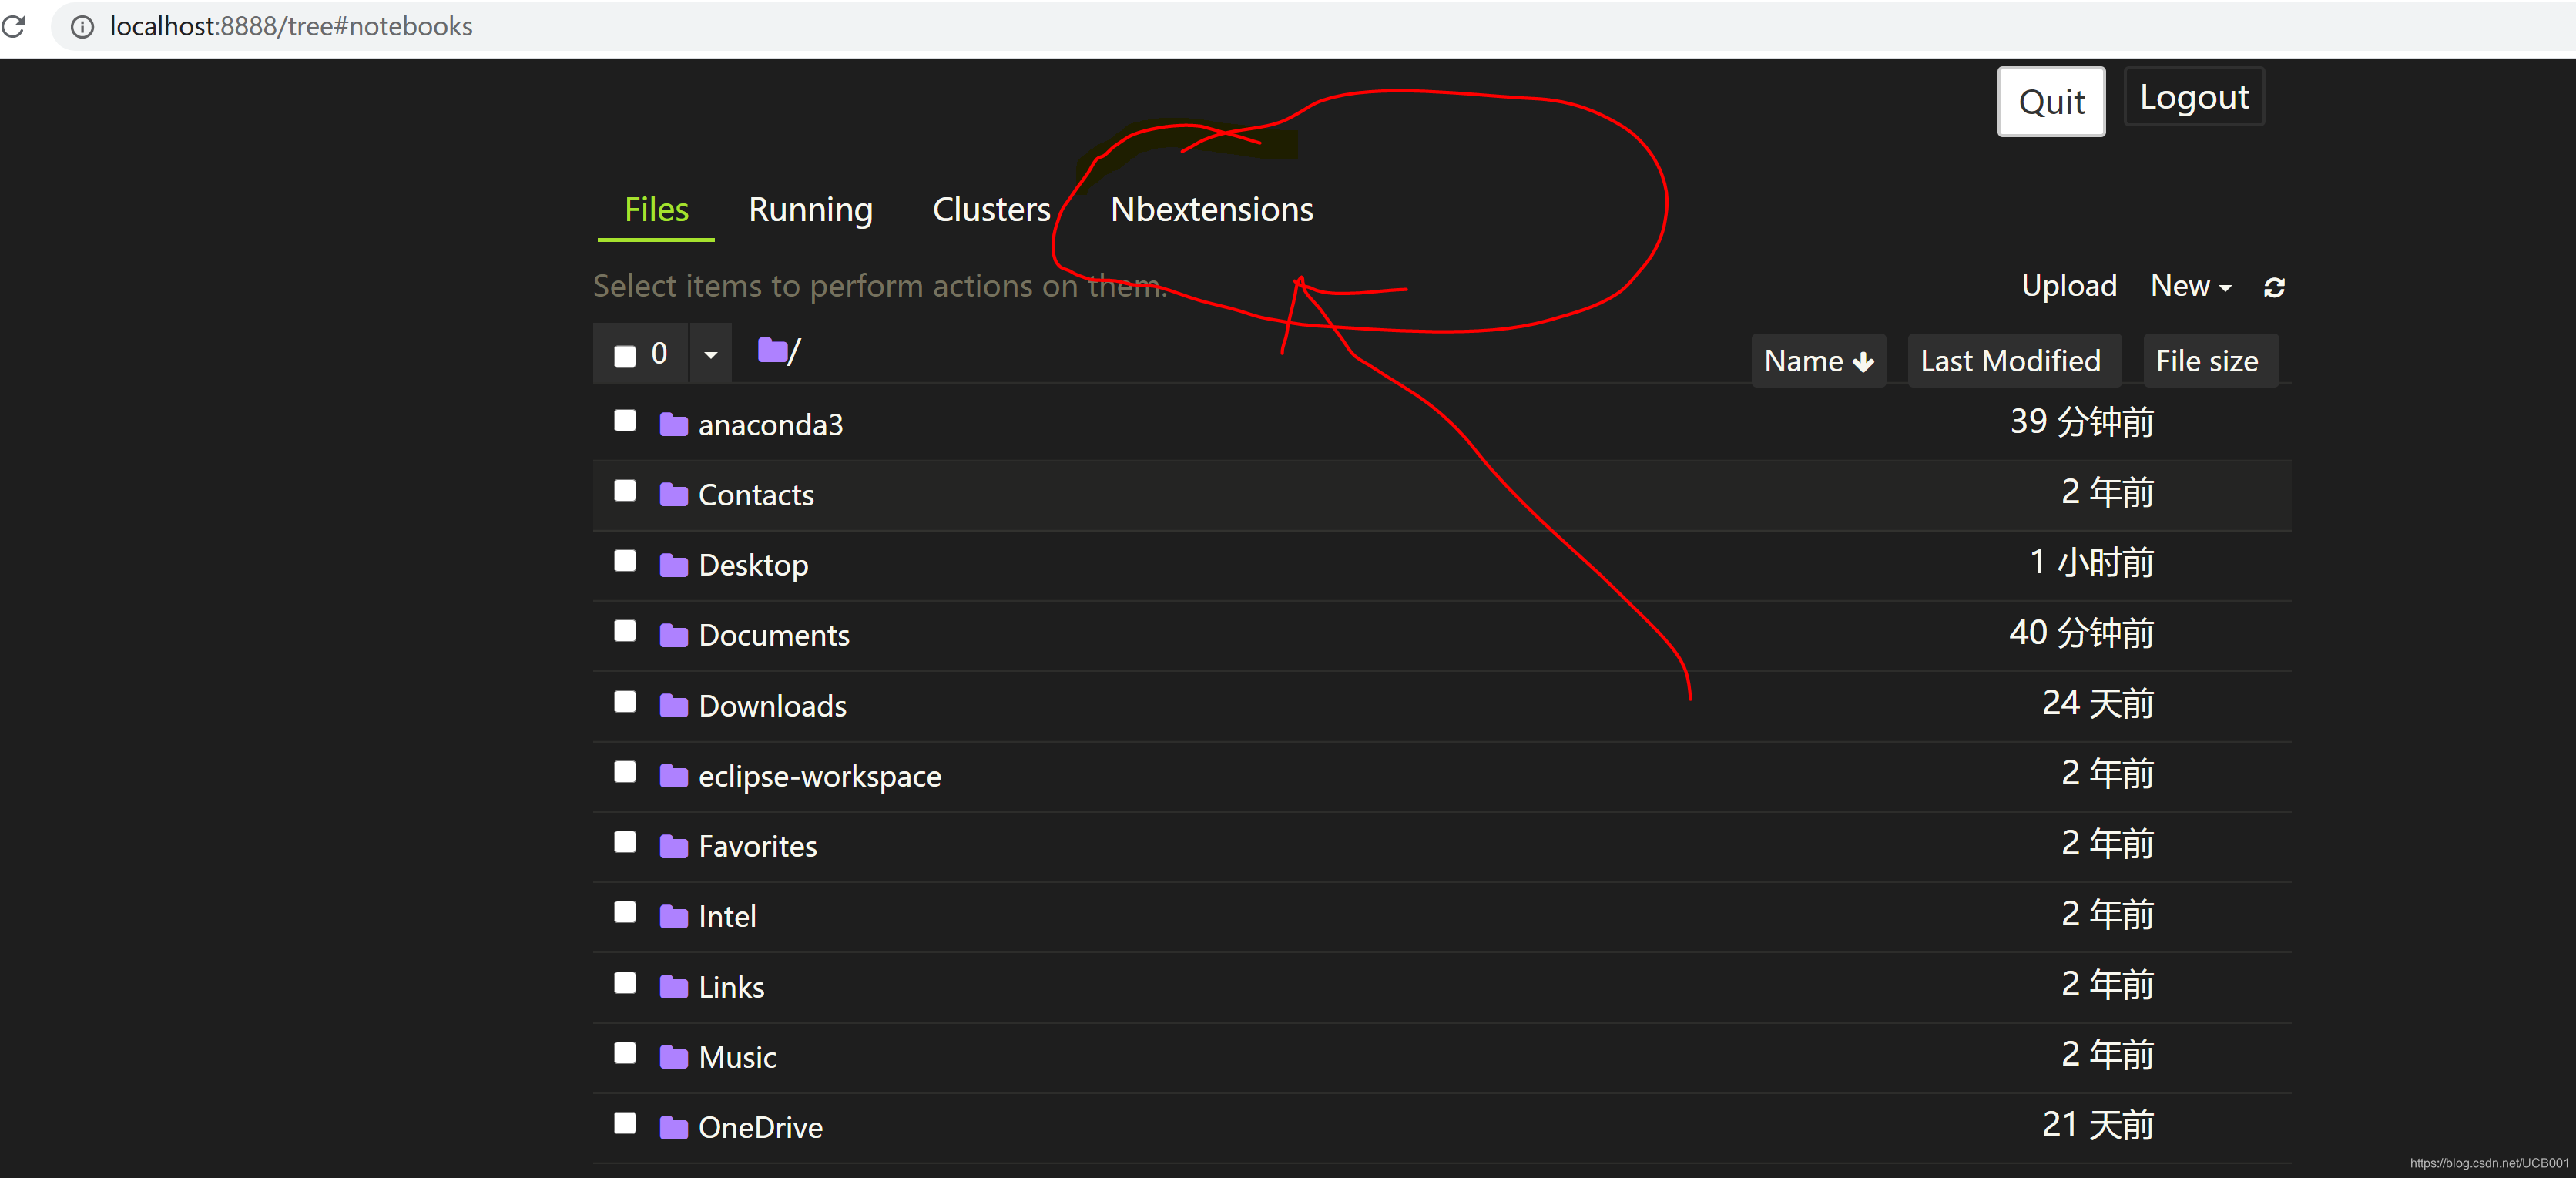Expand the New notebook dropdown
The width and height of the screenshot is (2576, 1178).
coord(2190,286)
